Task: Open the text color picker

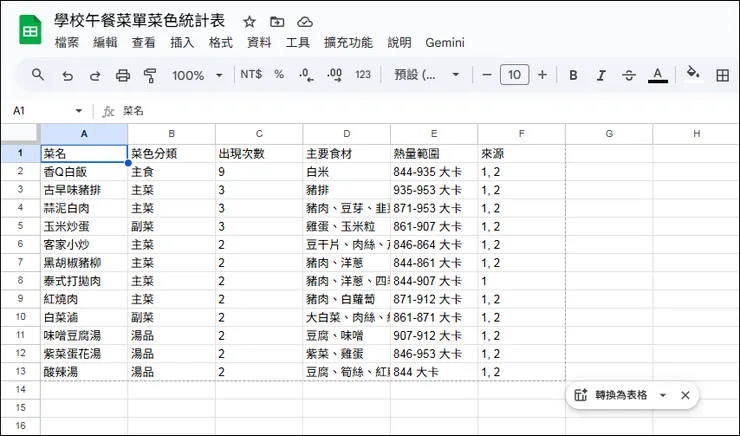Action: click(x=657, y=75)
